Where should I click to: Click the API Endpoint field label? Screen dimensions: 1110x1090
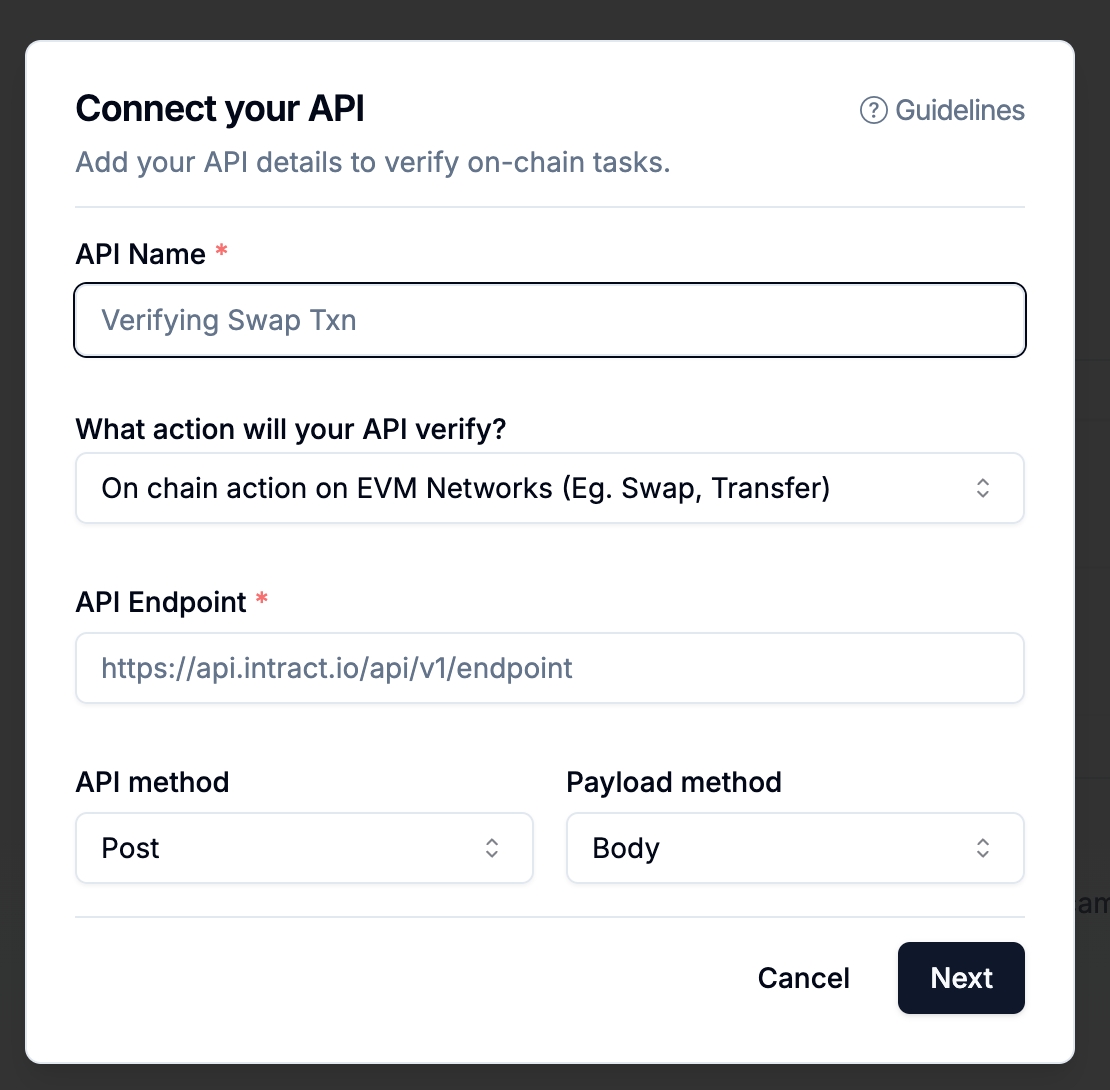(160, 602)
